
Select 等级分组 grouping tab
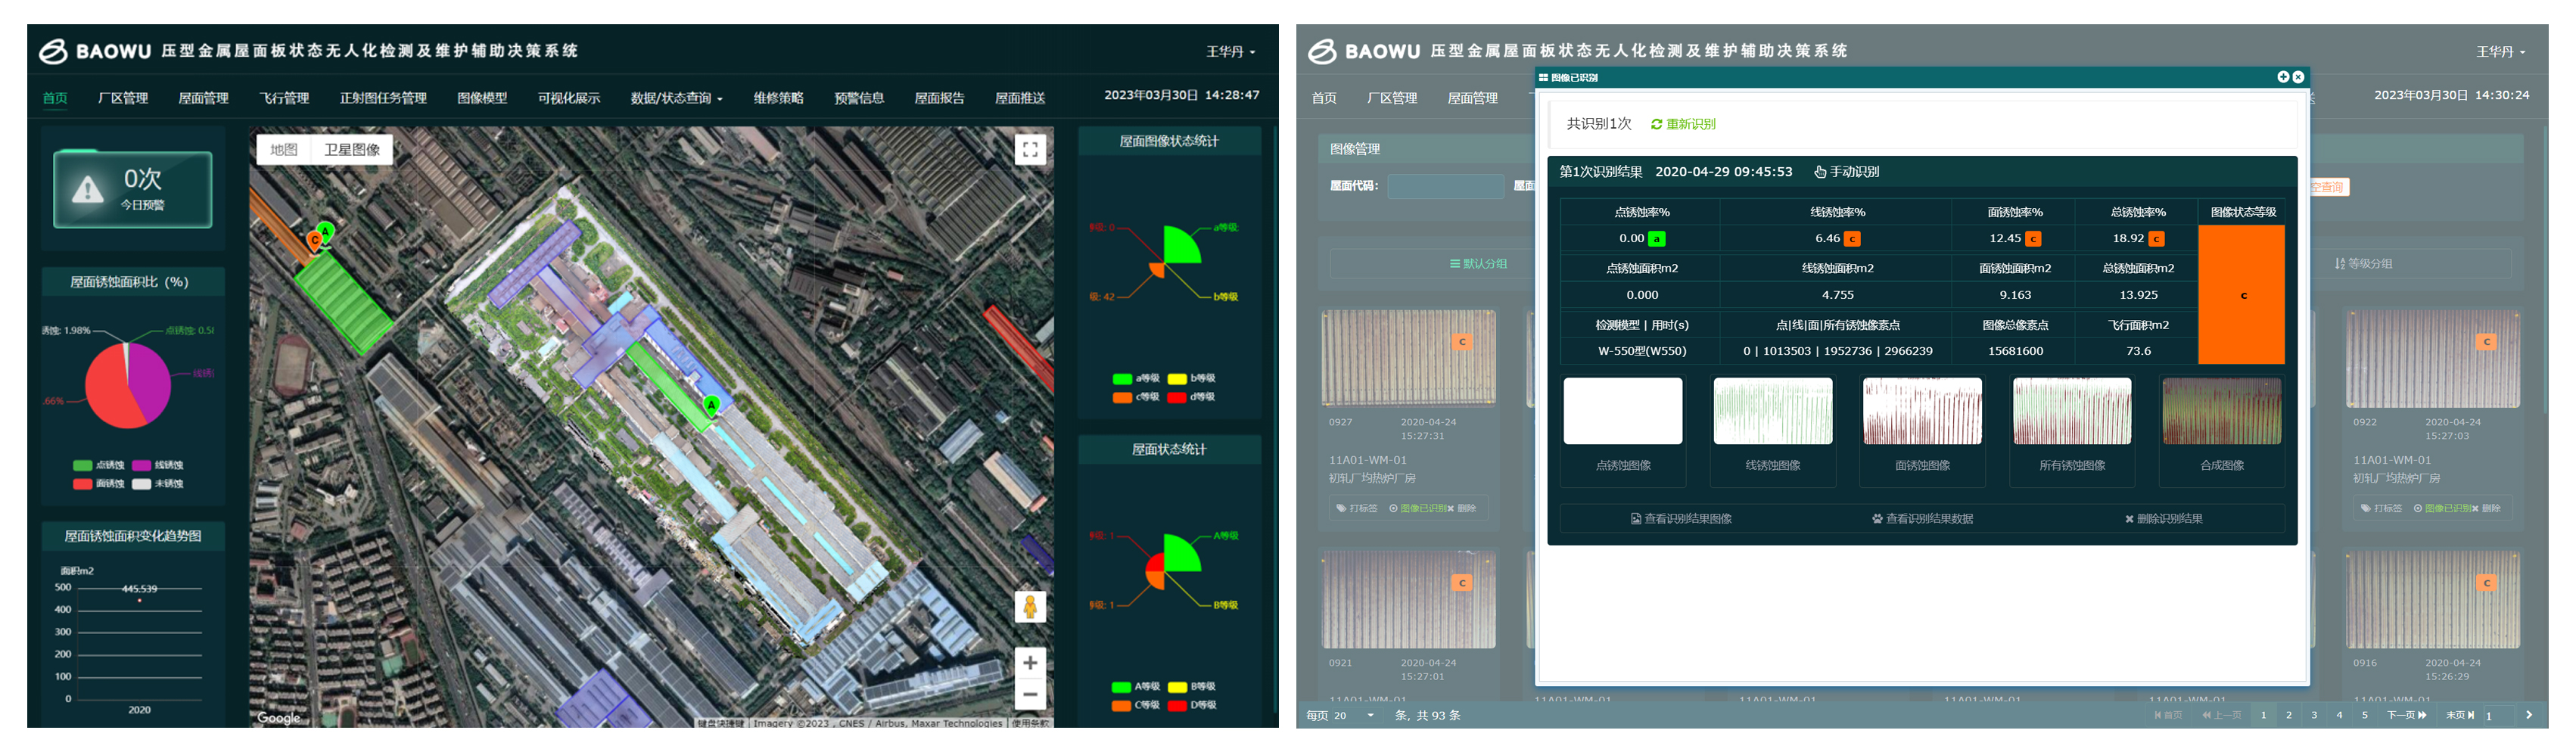2363,264
